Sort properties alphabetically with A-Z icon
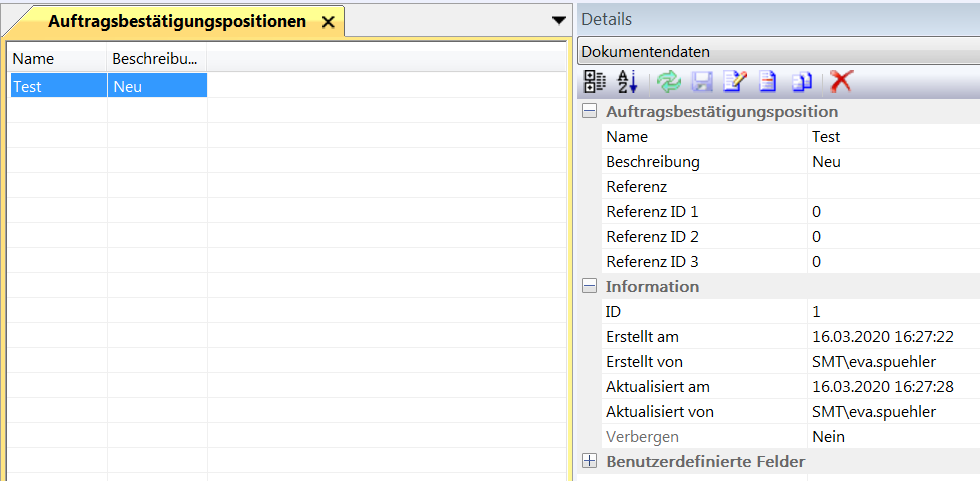 [627, 82]
